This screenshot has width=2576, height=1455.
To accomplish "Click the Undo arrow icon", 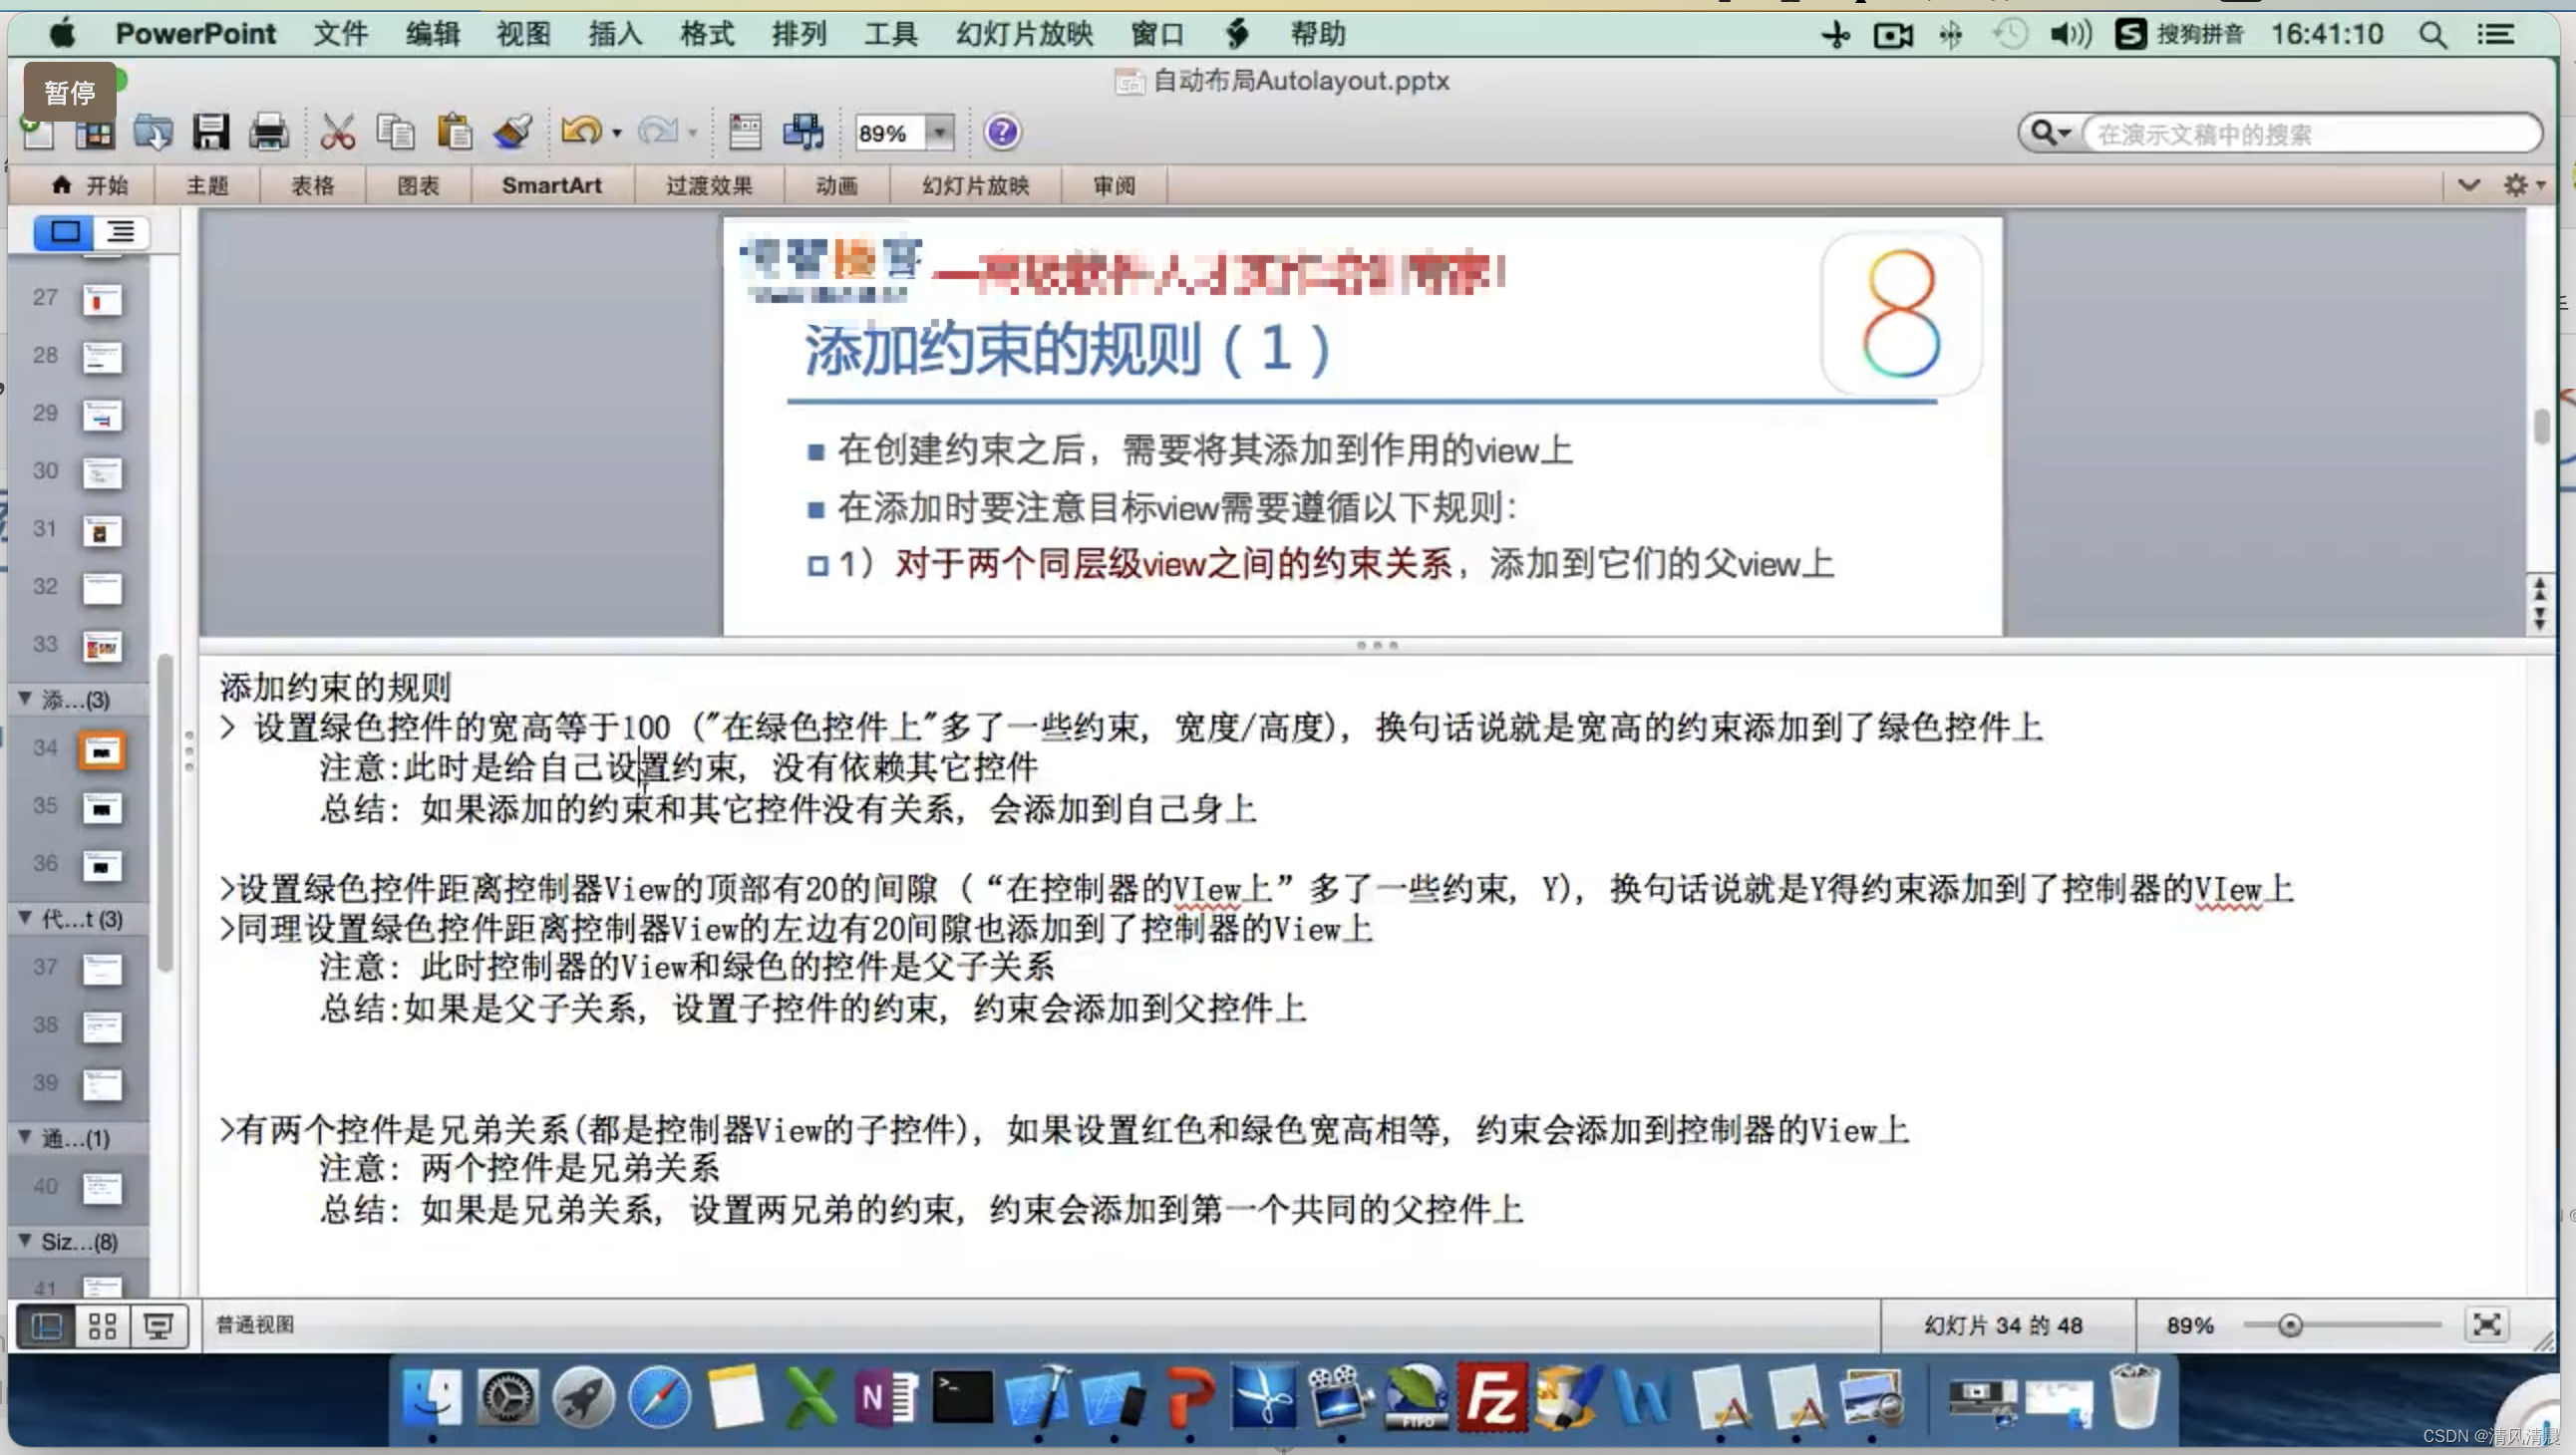I will 581,132.
